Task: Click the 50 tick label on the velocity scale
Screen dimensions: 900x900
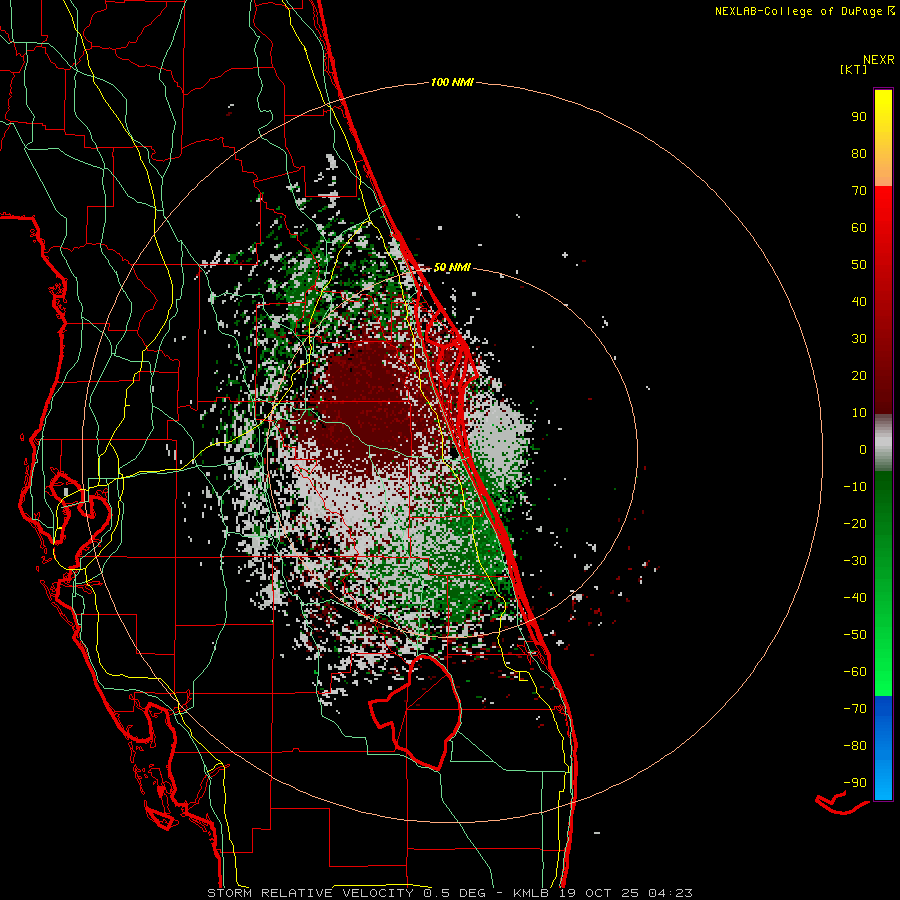Action: (859, 265)
